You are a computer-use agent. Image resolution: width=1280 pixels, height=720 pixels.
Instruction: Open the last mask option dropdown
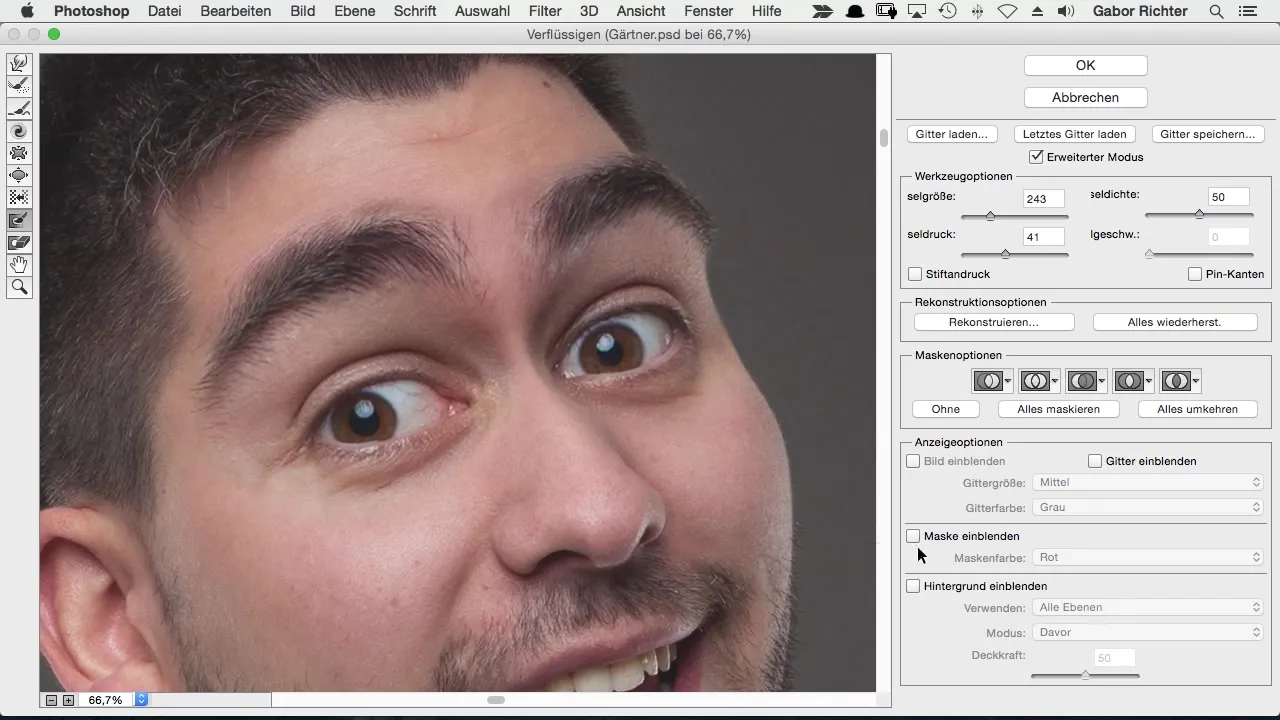(1180, 381)
